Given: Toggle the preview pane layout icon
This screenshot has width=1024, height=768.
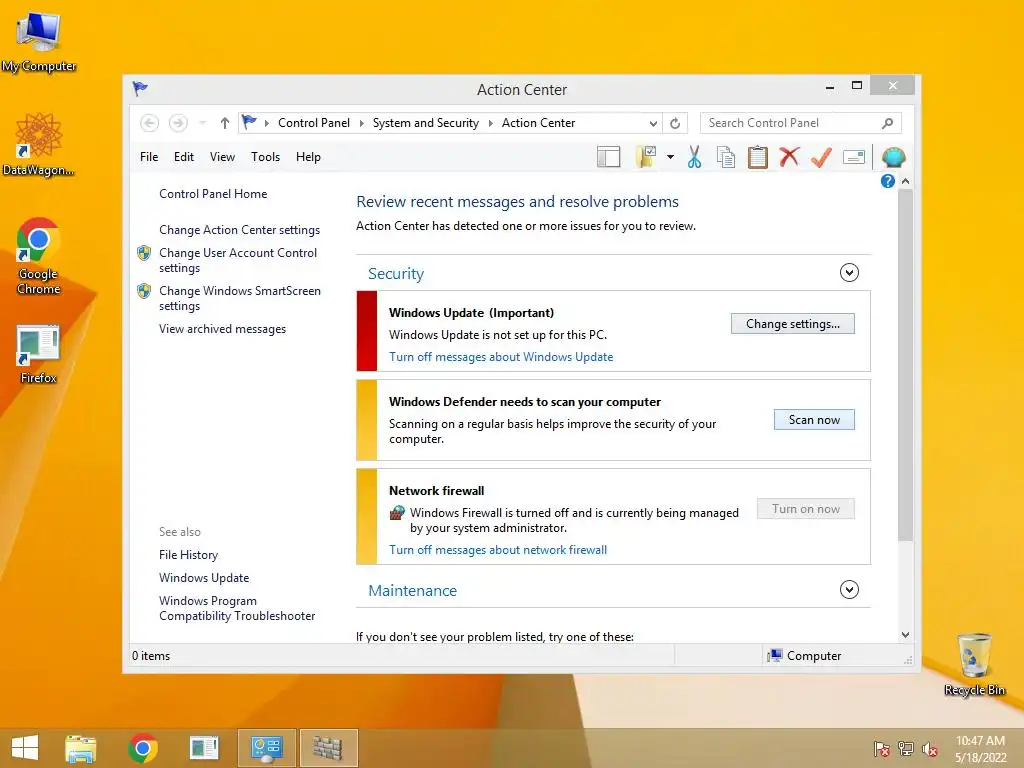Looking at the screenshot, I should point(608,157).
